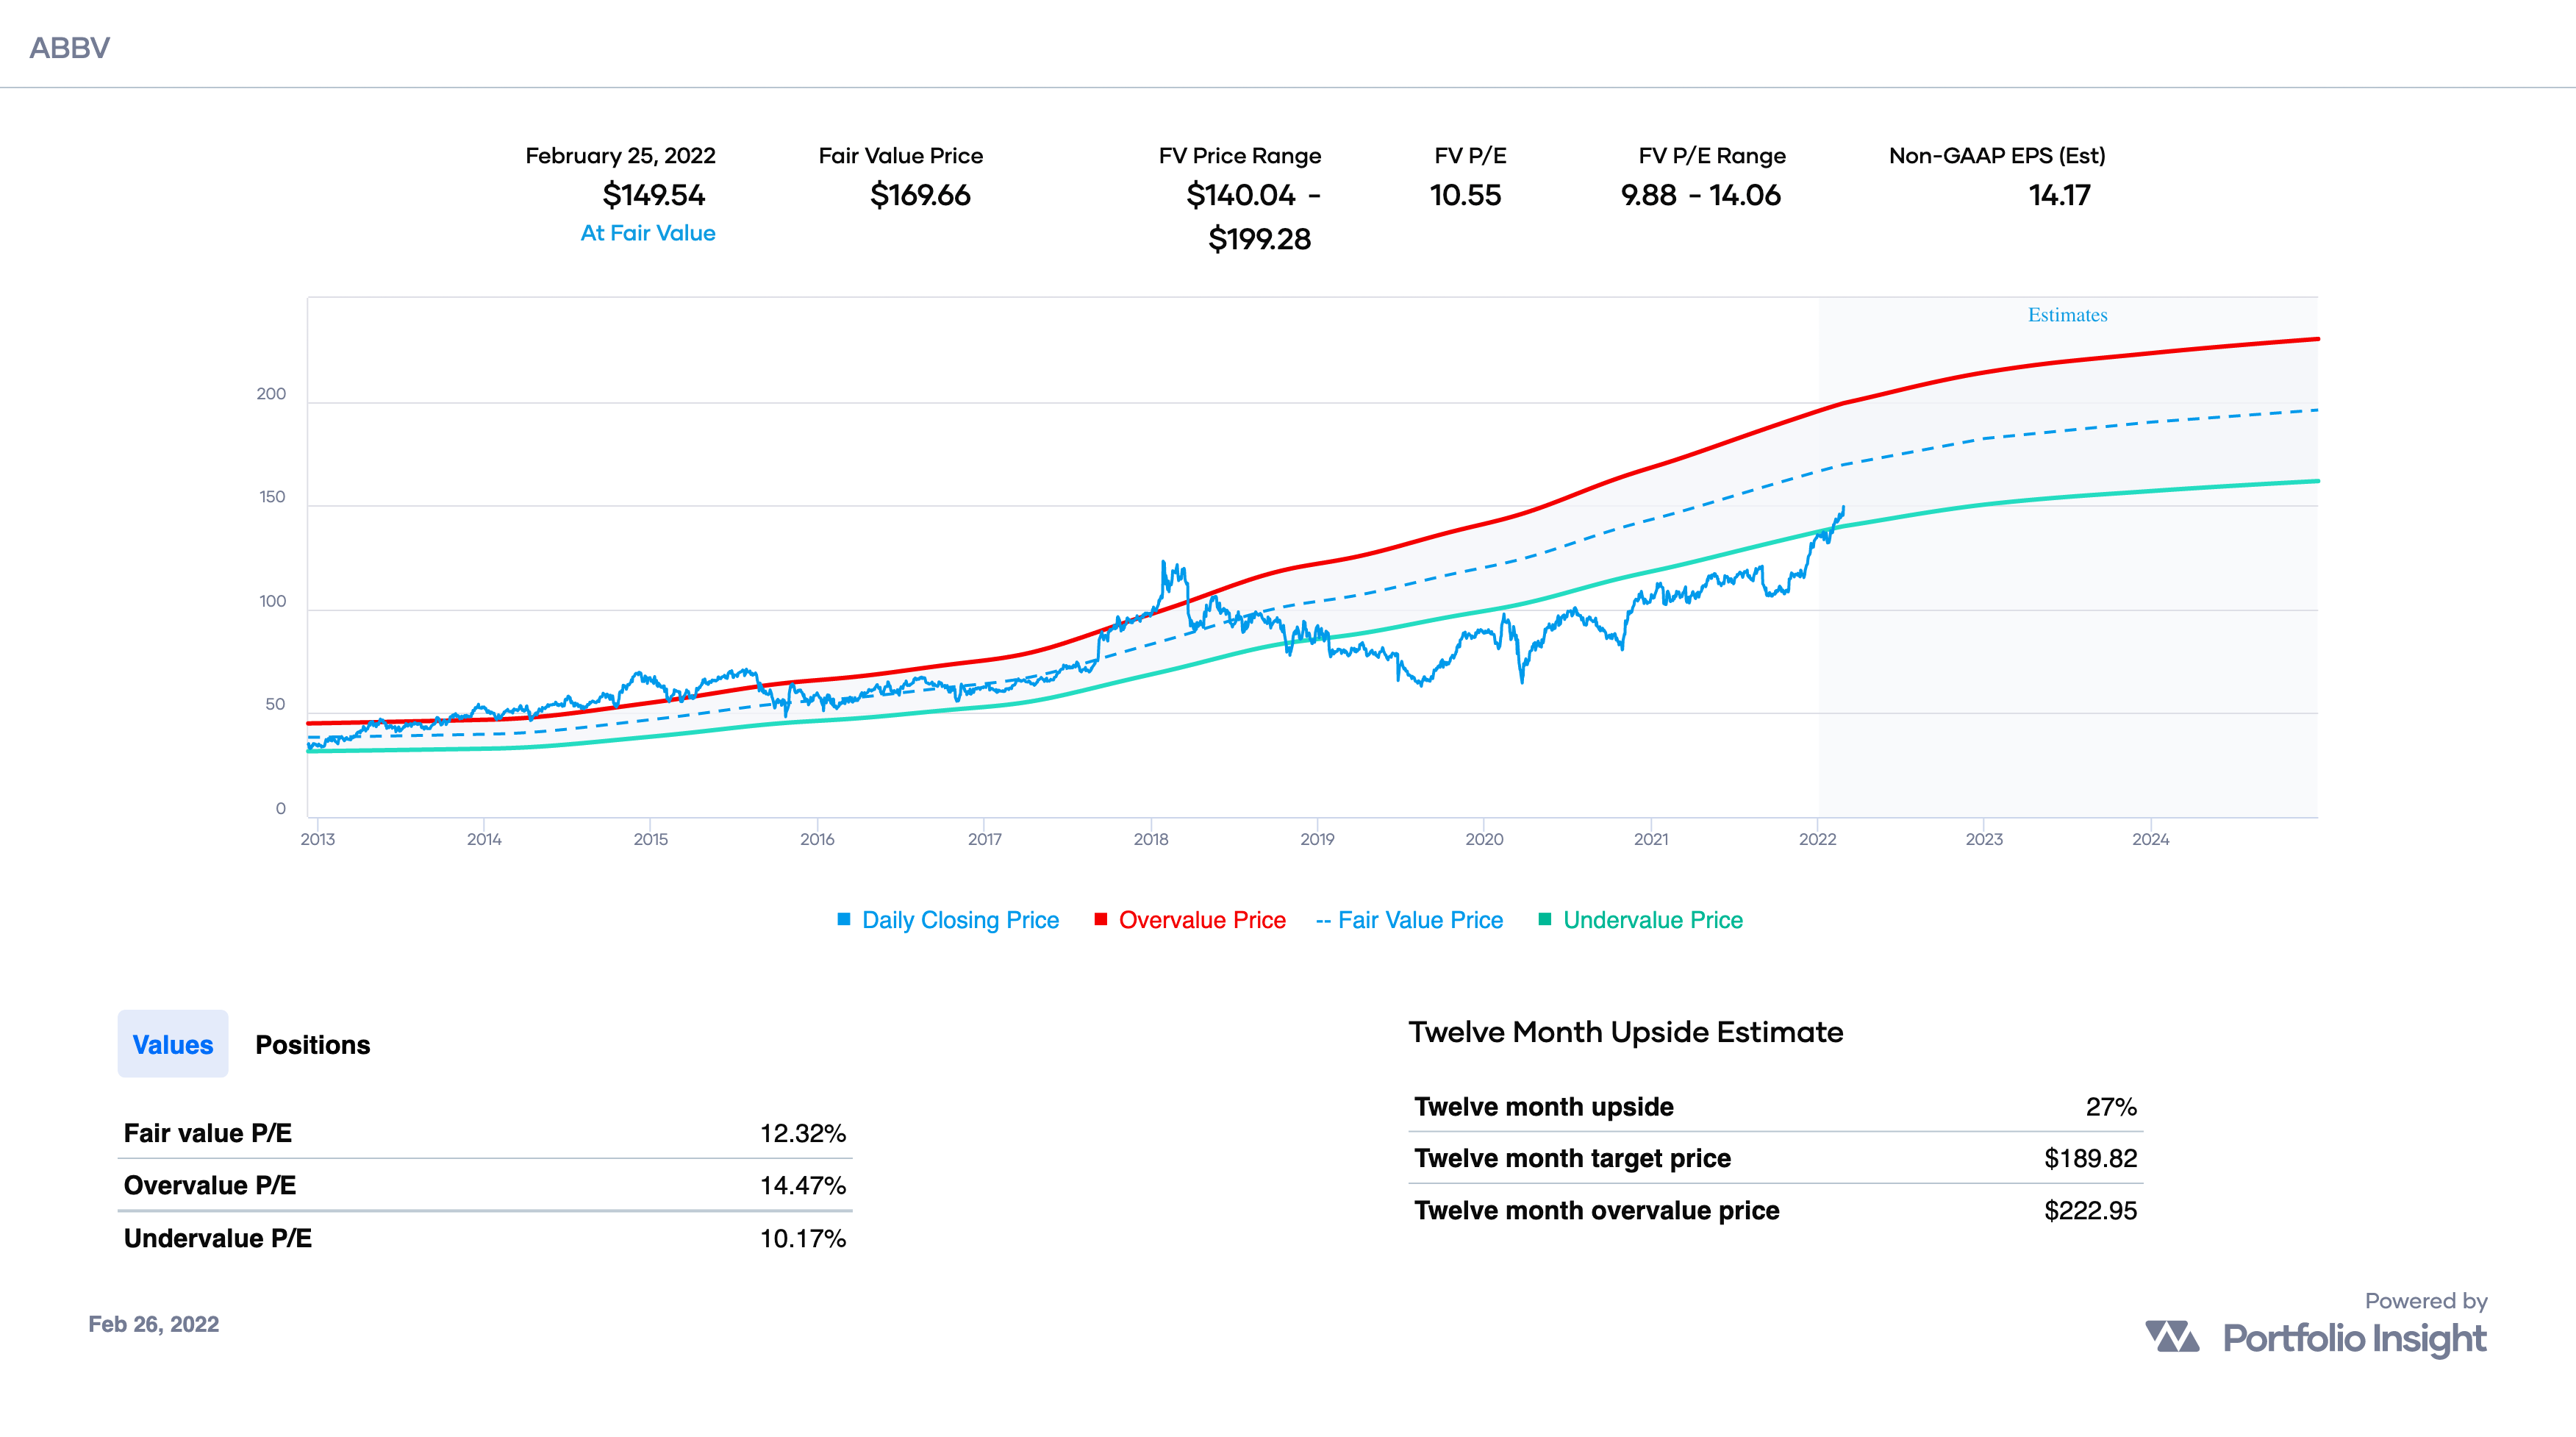Switch to the Positions tab
Image resolution: width=2576 pixels, height=1437 pixels.
312,1045
